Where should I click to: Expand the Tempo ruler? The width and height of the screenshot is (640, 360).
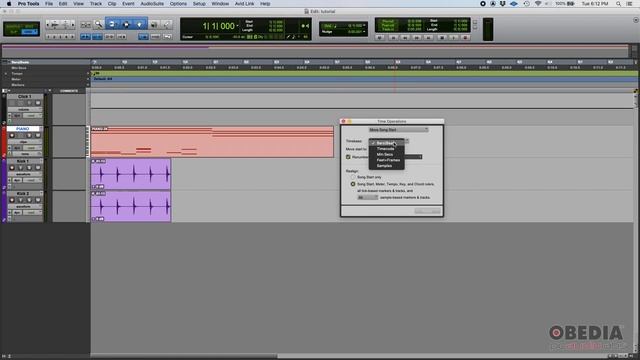pyautogui.click(x=6, y=74)
